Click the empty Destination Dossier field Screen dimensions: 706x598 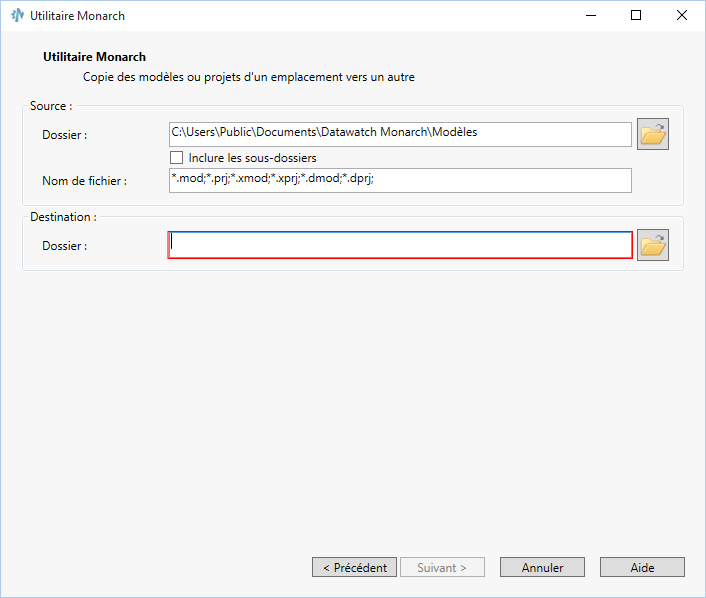coord(400,245)
